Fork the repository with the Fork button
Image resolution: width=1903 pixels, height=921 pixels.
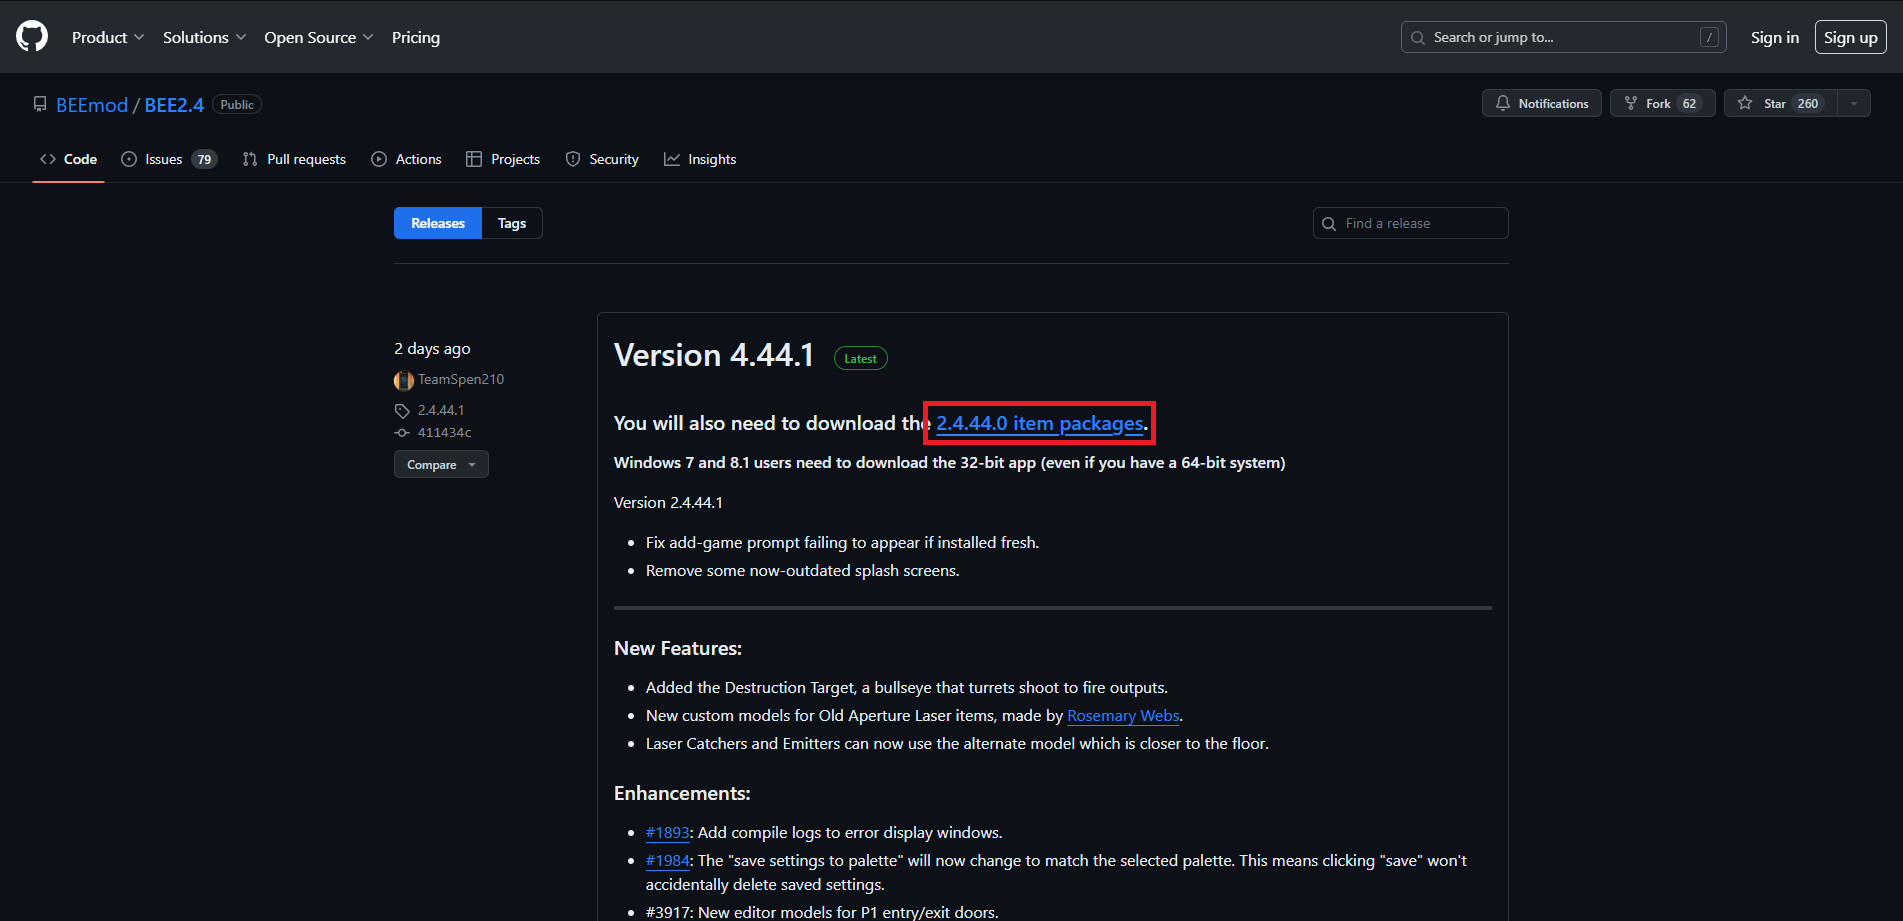tap(1663, 103)
